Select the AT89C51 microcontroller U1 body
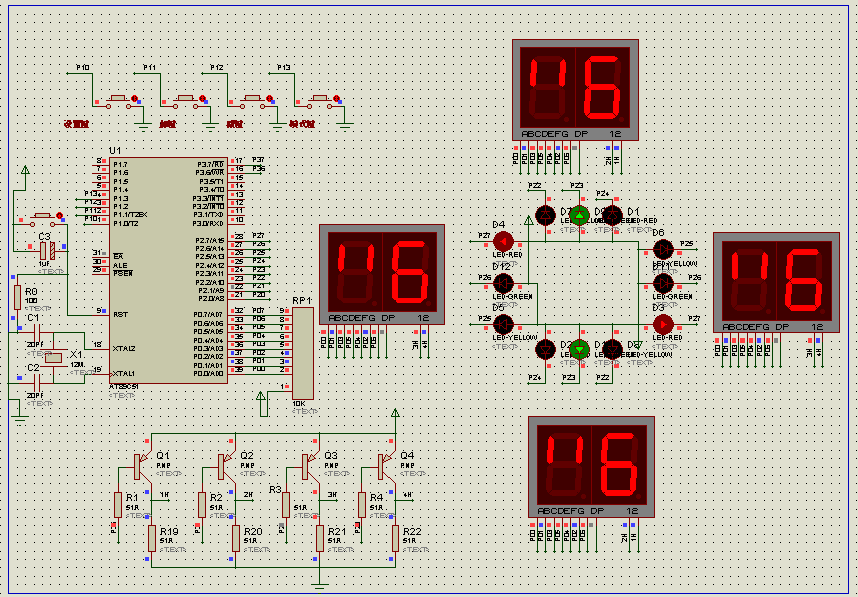Viewport: 858px width, 597px height. point(169,270)
